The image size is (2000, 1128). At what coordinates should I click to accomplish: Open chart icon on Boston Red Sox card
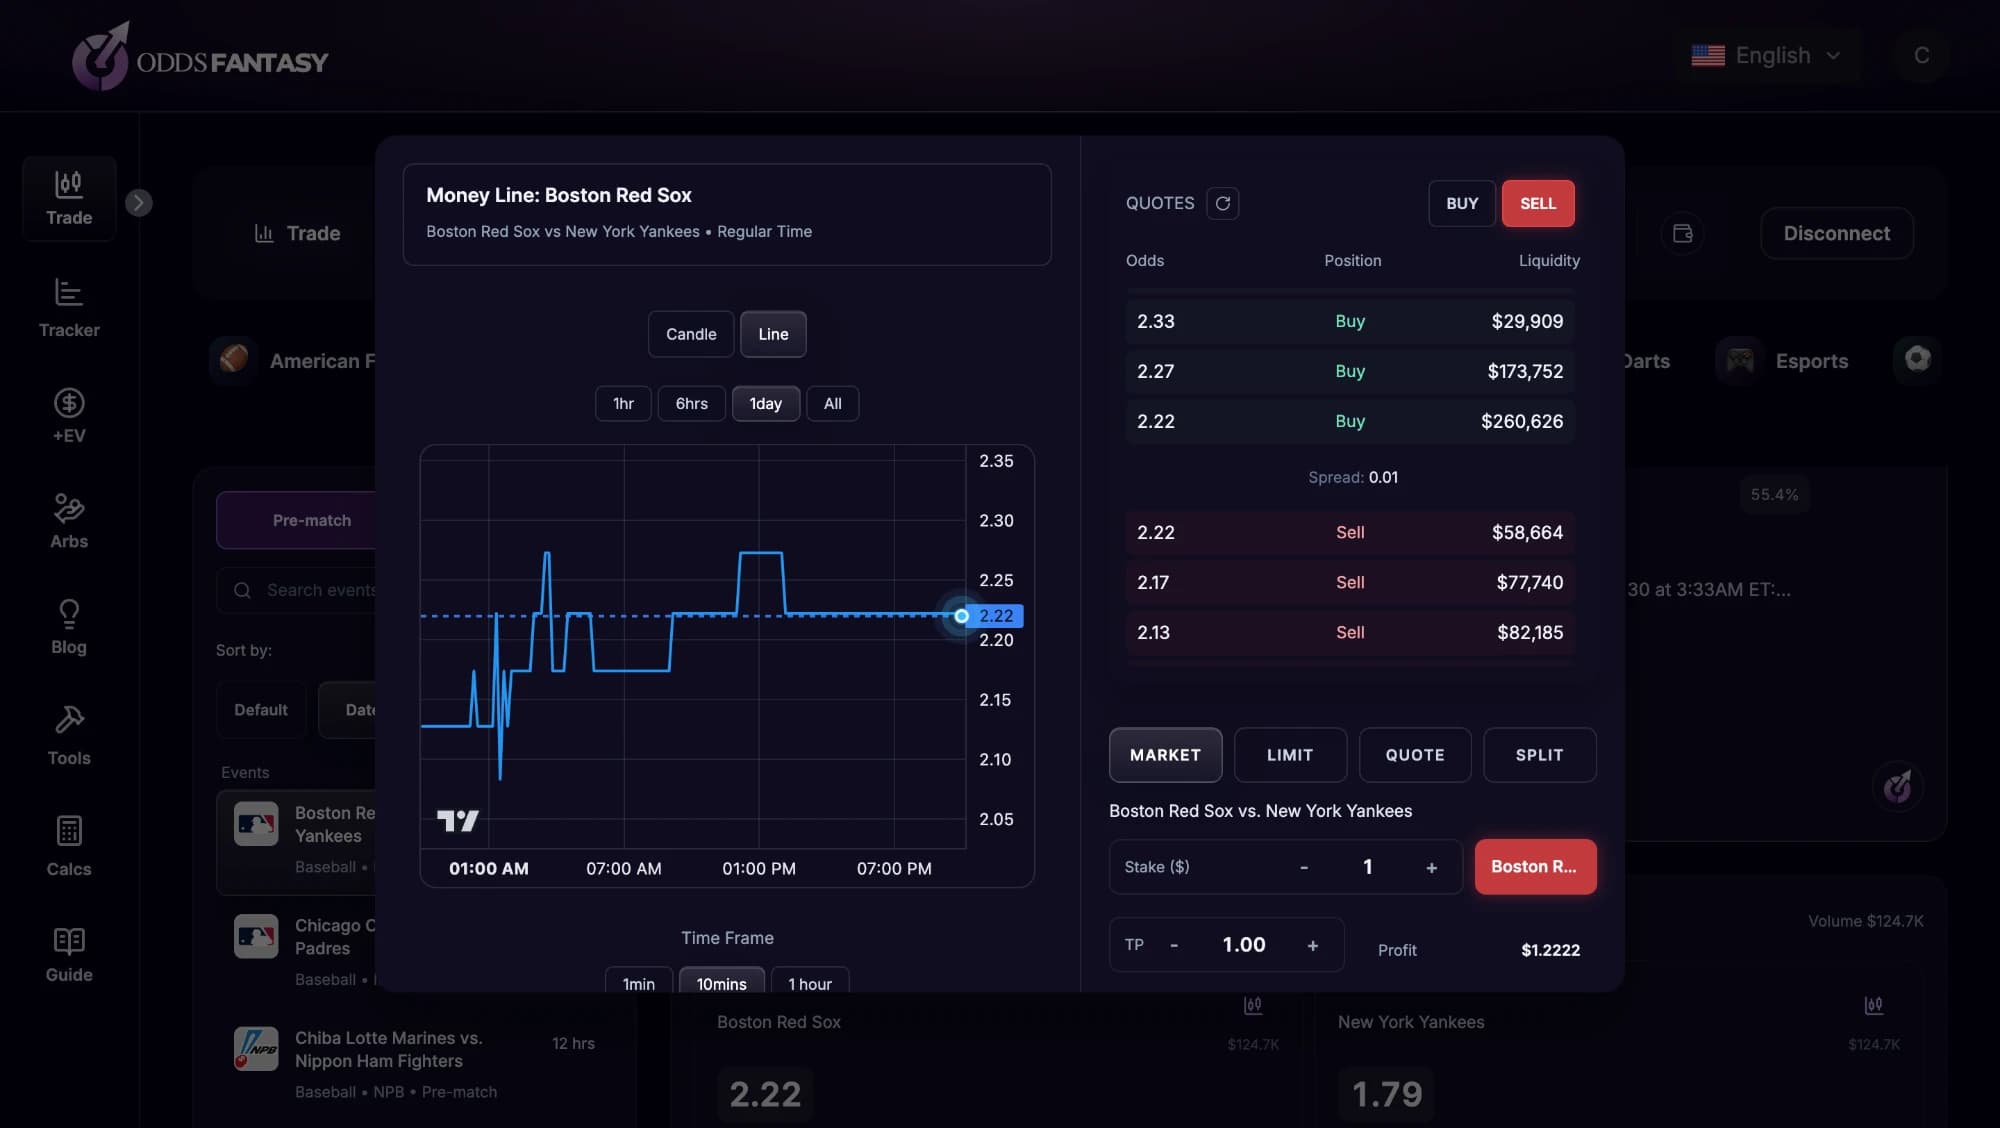[x=1252, y=1005]
